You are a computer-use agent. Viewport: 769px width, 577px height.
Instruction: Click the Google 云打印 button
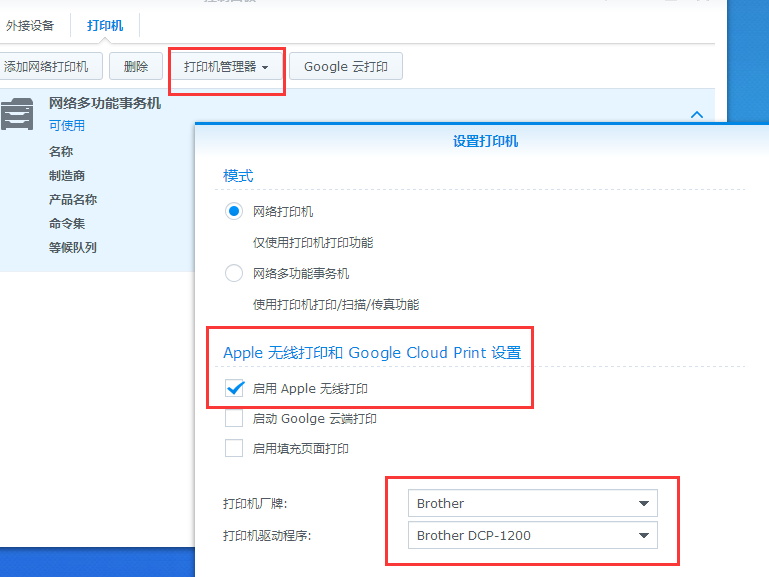(x=346, y=67)
